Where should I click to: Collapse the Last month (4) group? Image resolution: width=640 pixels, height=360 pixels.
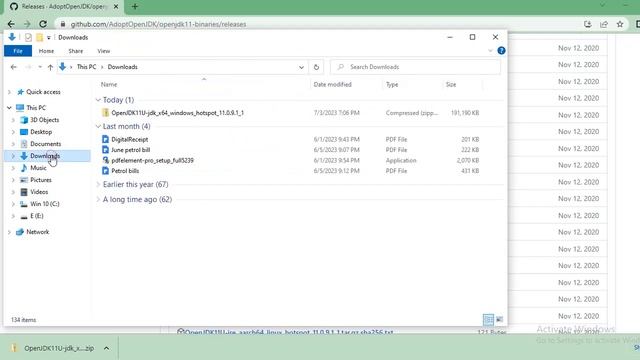pyautogui.click(x=98, y=127)
